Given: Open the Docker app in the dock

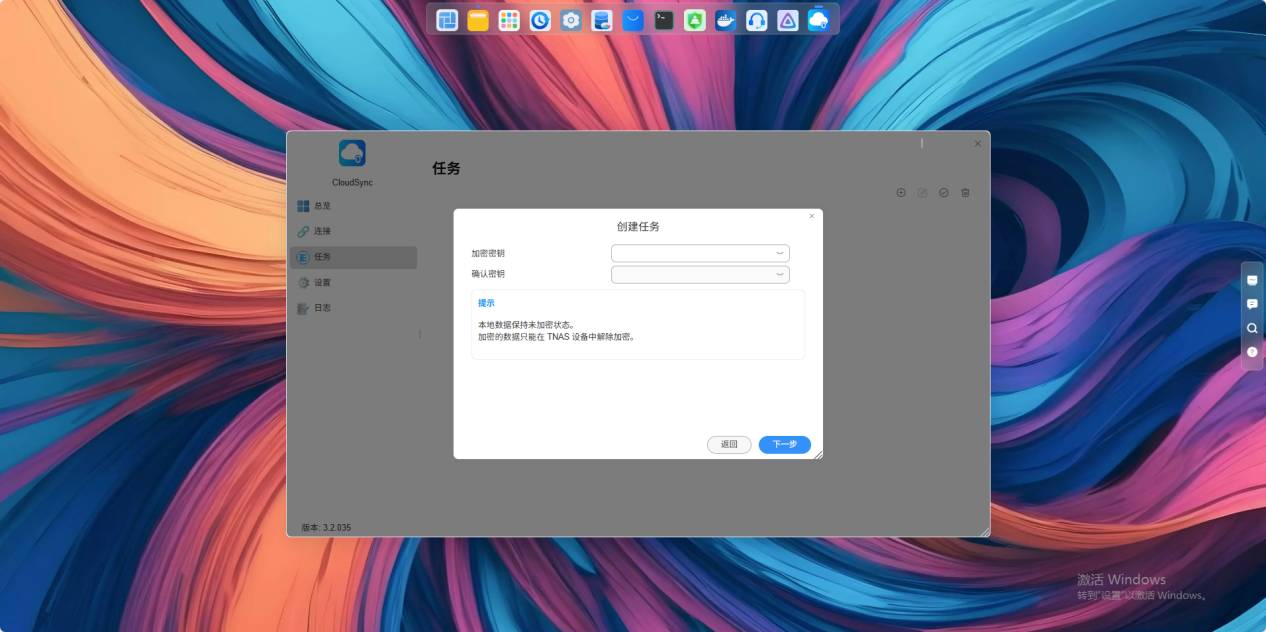Looking at the screenshot, I should 725,19.
